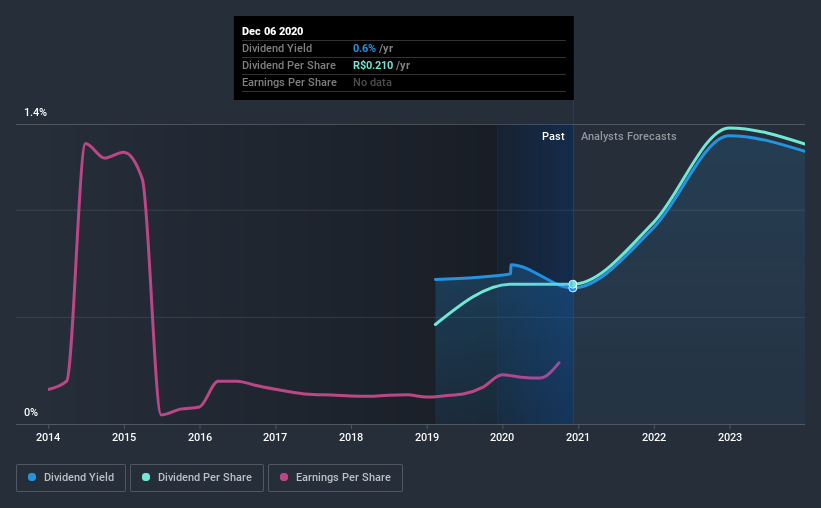The height and width of the screenshot is (508, 821).
Task: Select the 2014 x-axis label
Action: [x=48, y=437]
